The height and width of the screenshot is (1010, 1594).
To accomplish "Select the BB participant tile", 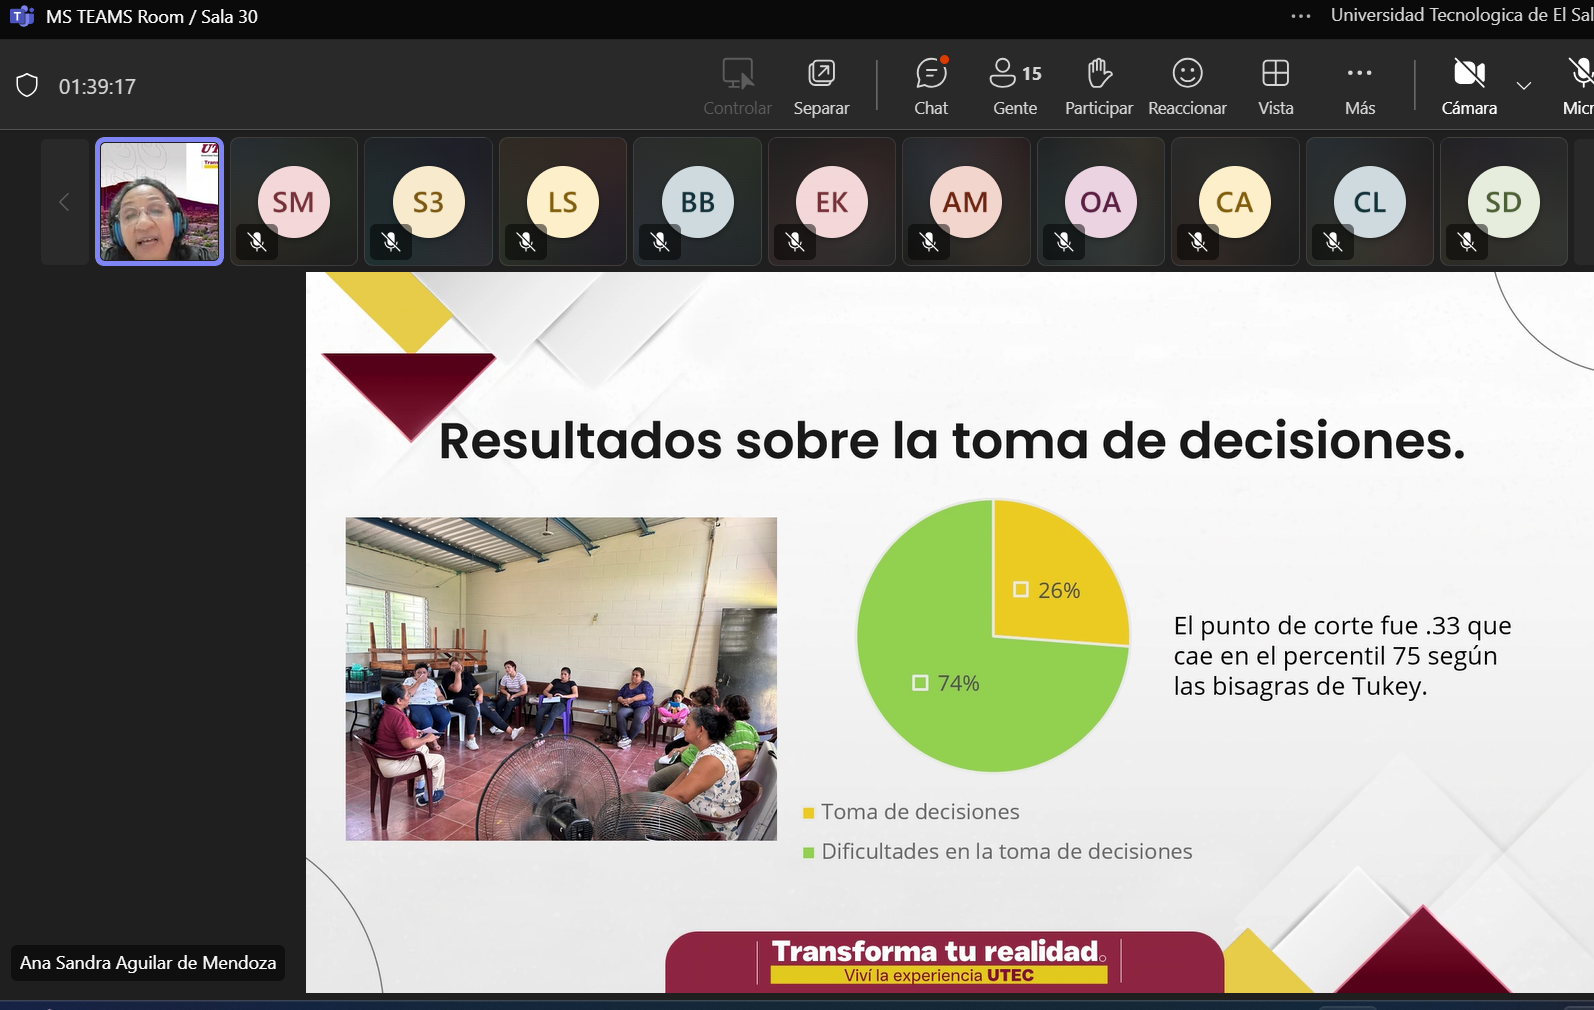I will click(697, 202).
